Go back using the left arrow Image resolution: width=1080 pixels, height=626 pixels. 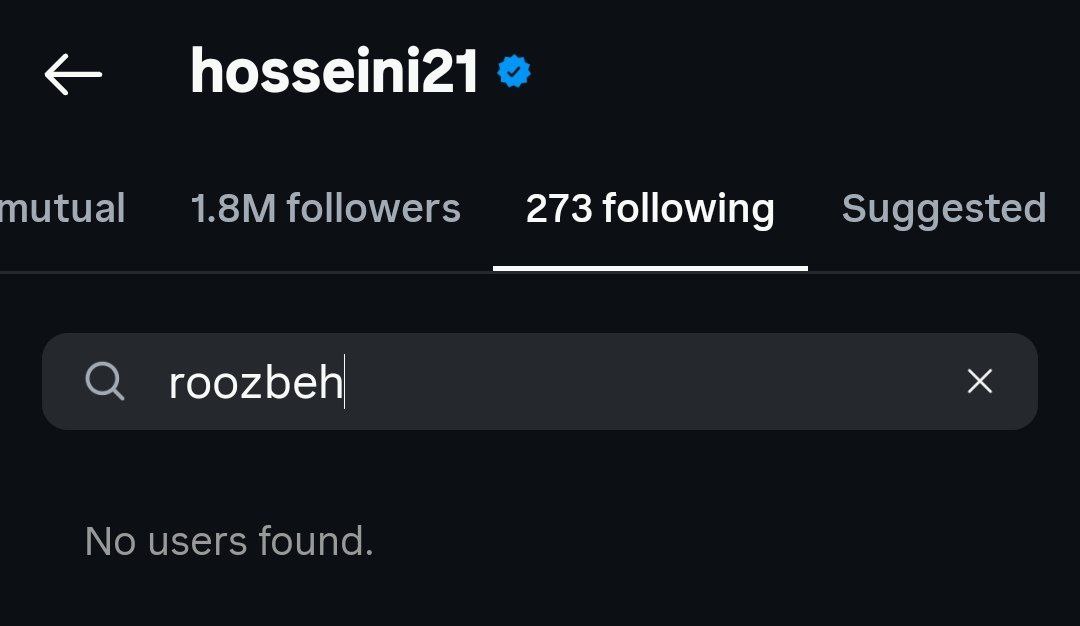[x=73, y=74]
